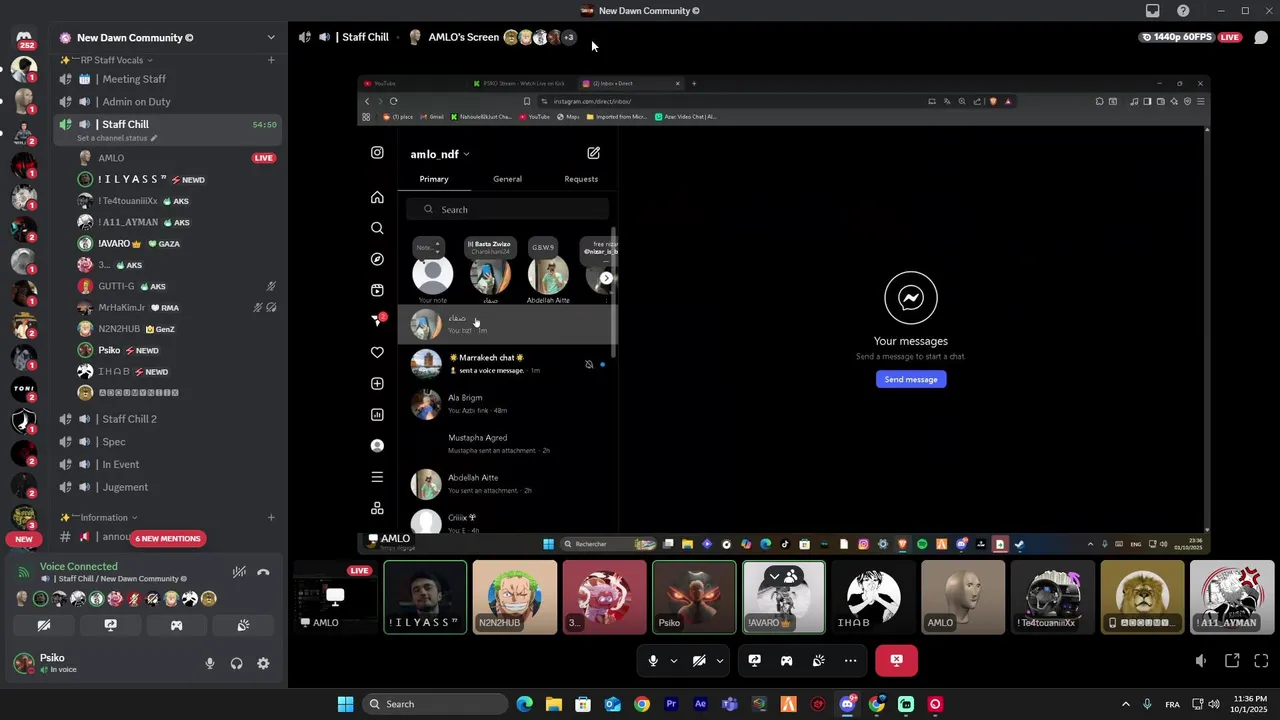Open soundboard in the voice connected panel
The width and height of the screenshot is (1280, 720).
[243, 625]
